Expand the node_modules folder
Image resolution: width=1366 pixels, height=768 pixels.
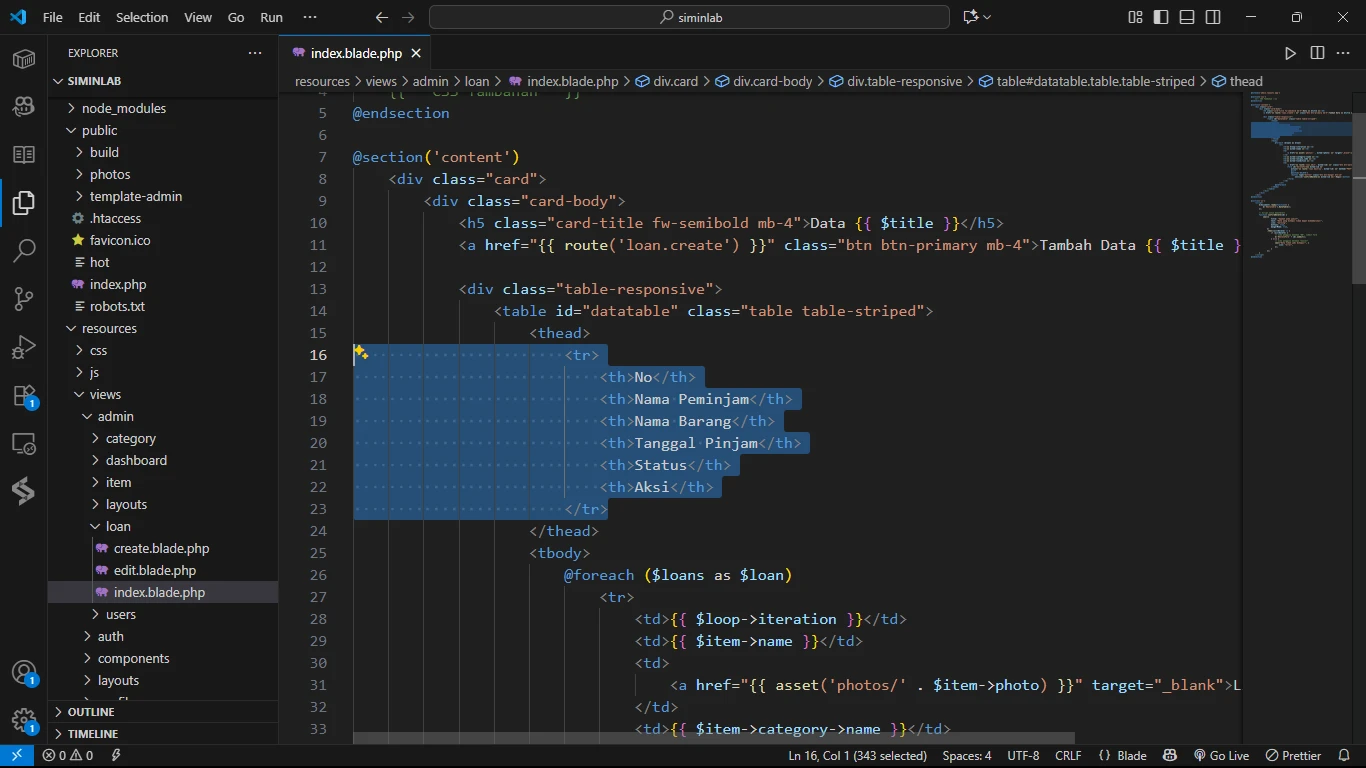pyautogui.click(x=123, y=108)
